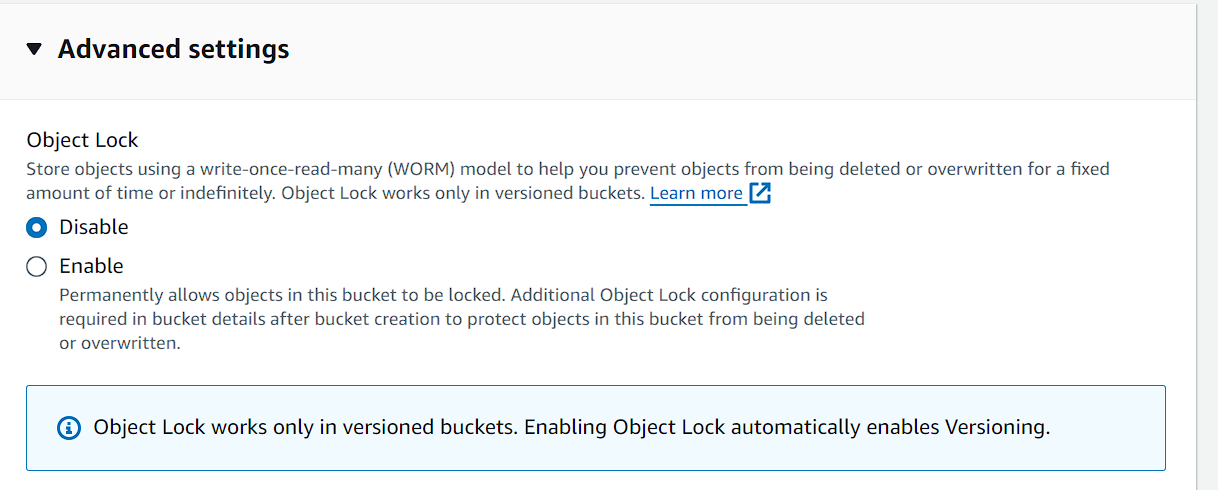Select the Enable radio button
Viewport: 1218px width, 490px height.
37,267
